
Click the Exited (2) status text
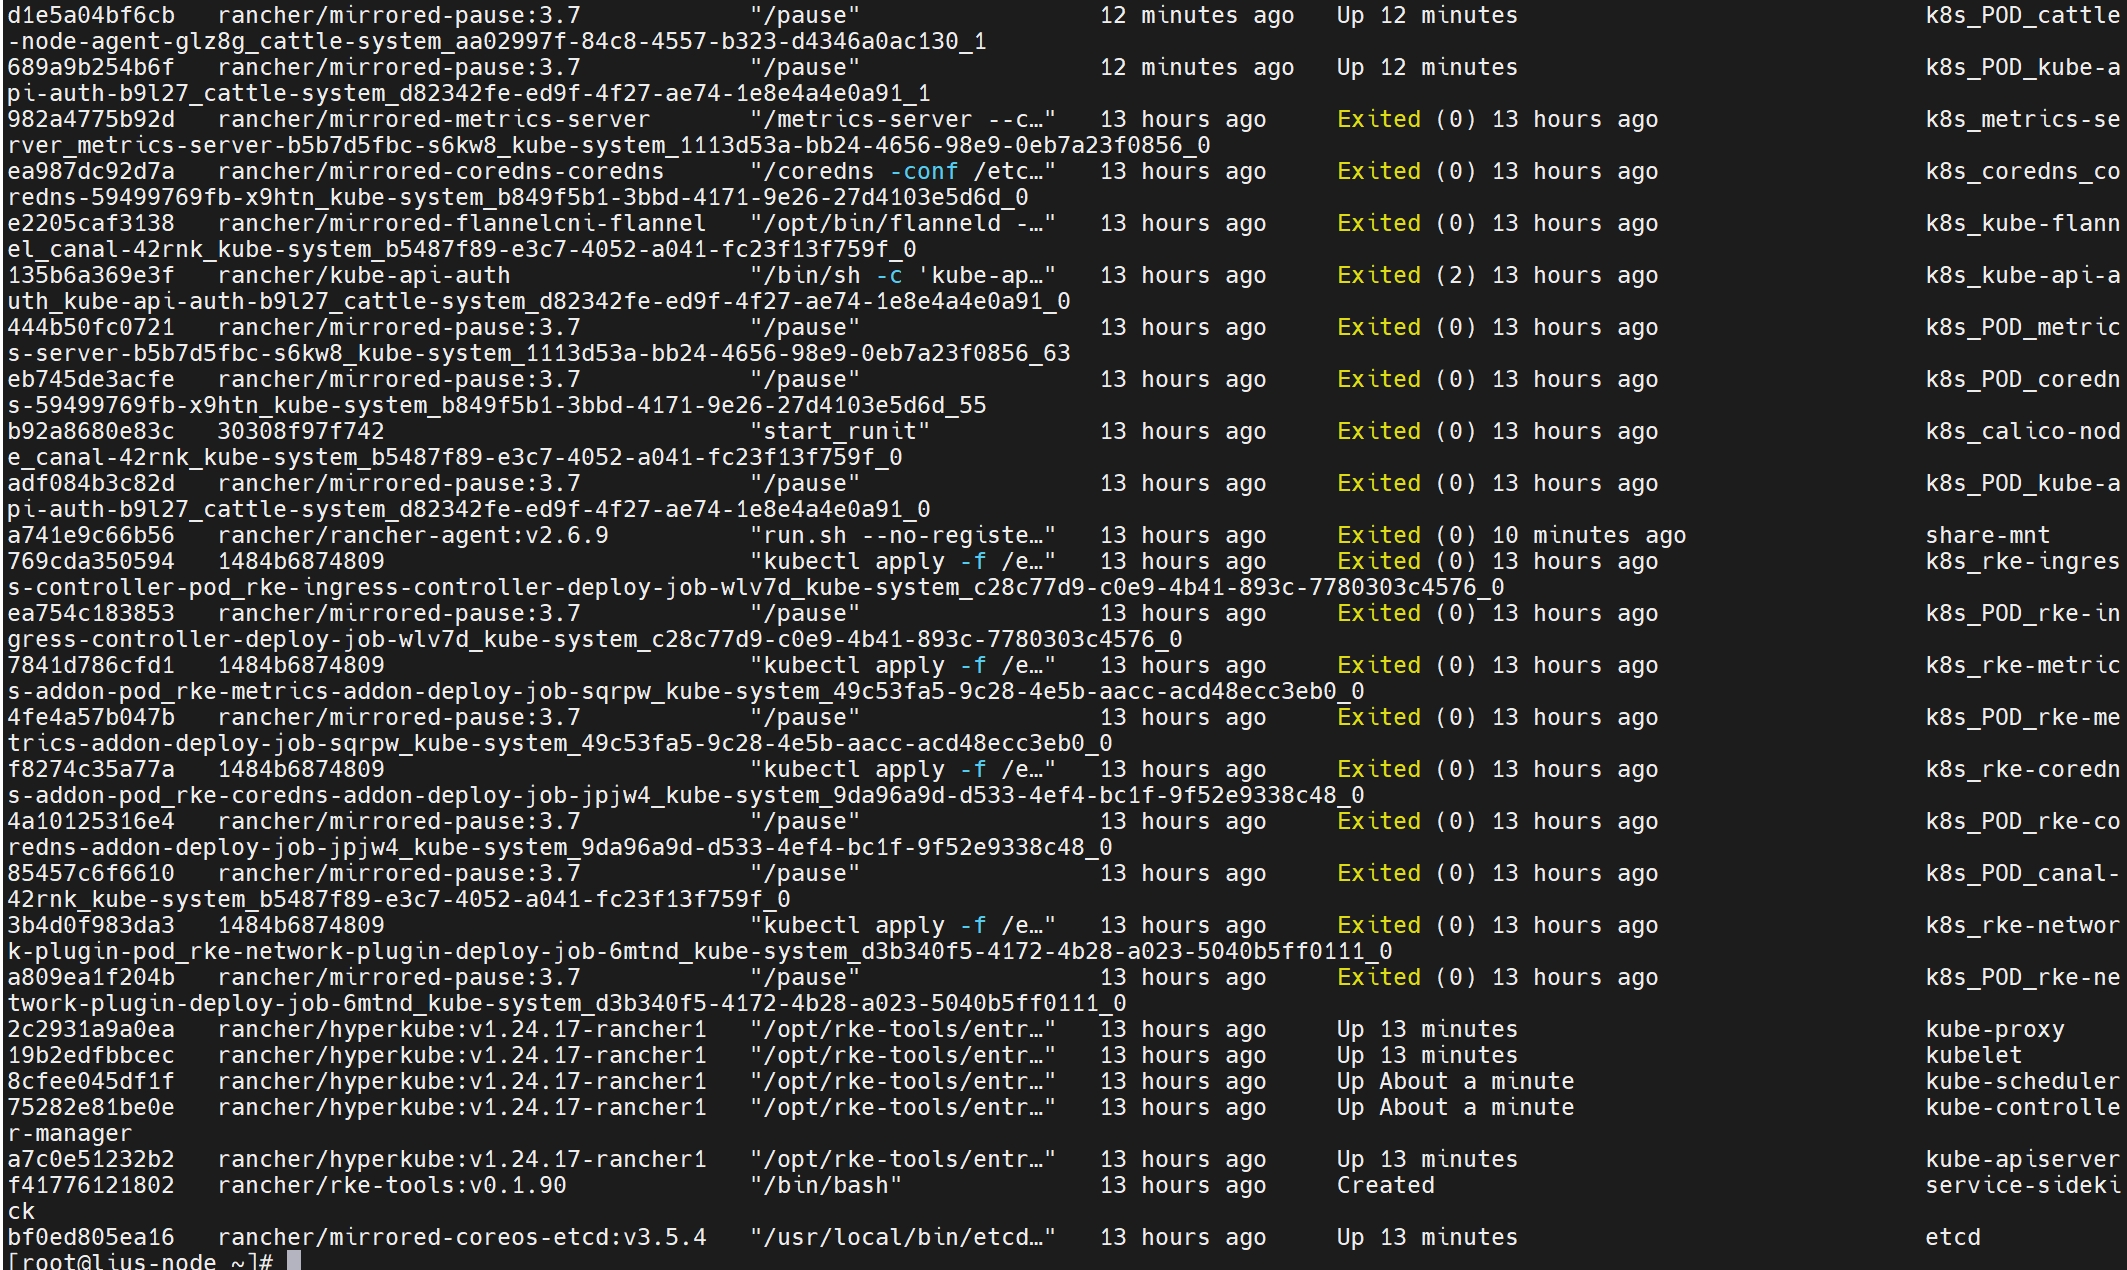coord(1407,276)
